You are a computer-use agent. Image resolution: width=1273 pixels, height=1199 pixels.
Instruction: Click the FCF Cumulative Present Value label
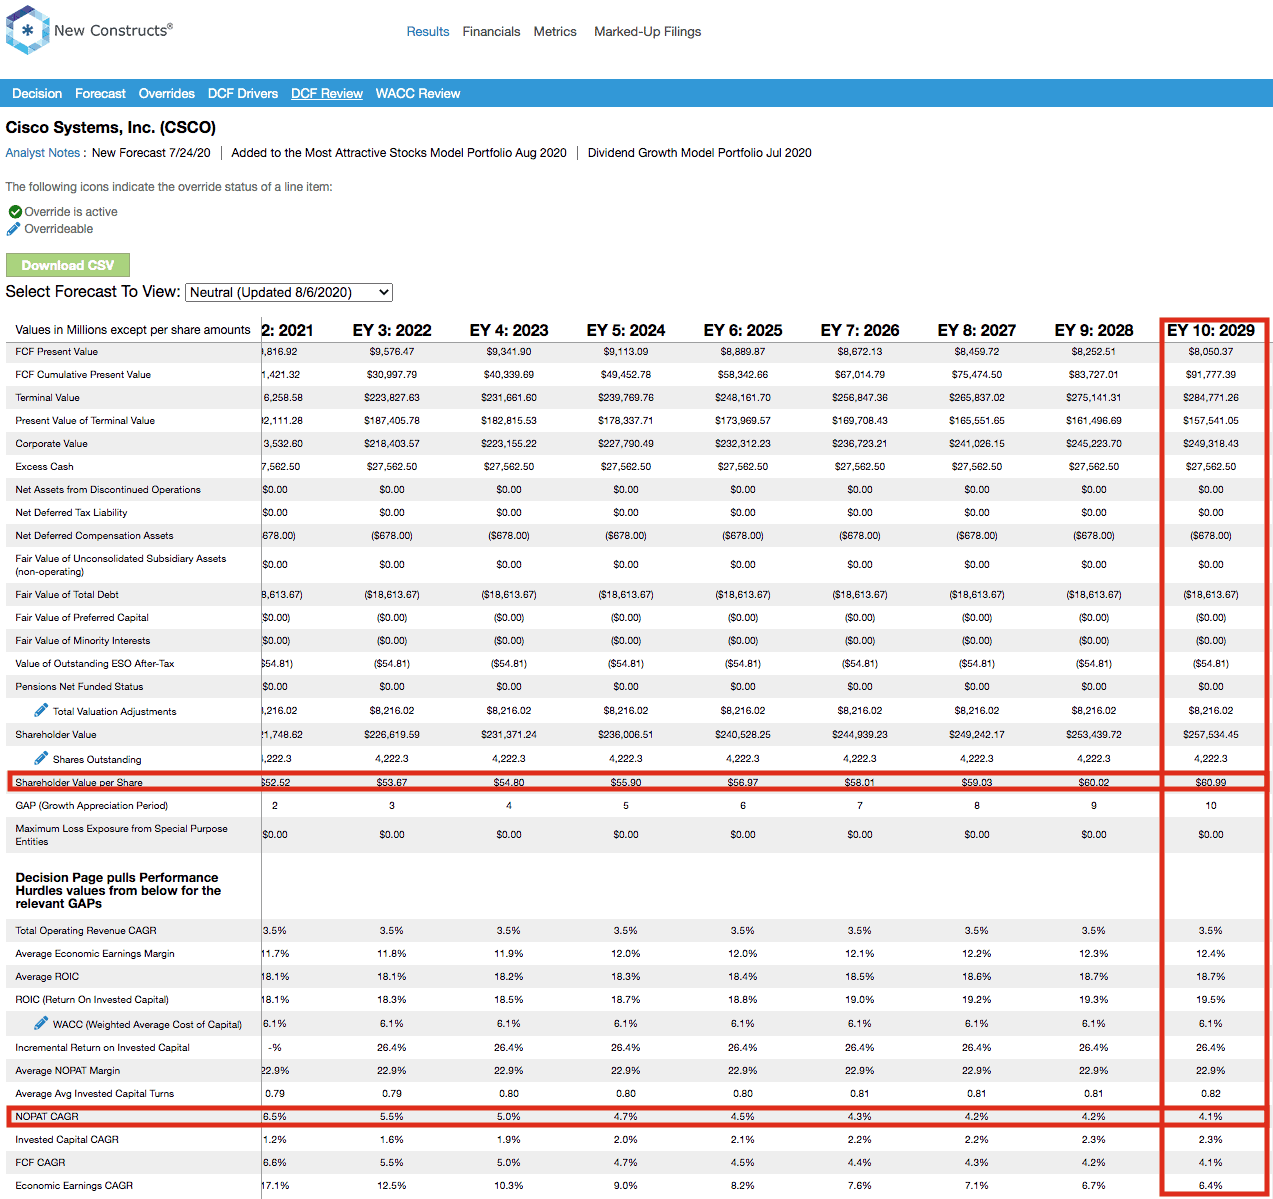point(83,375)
